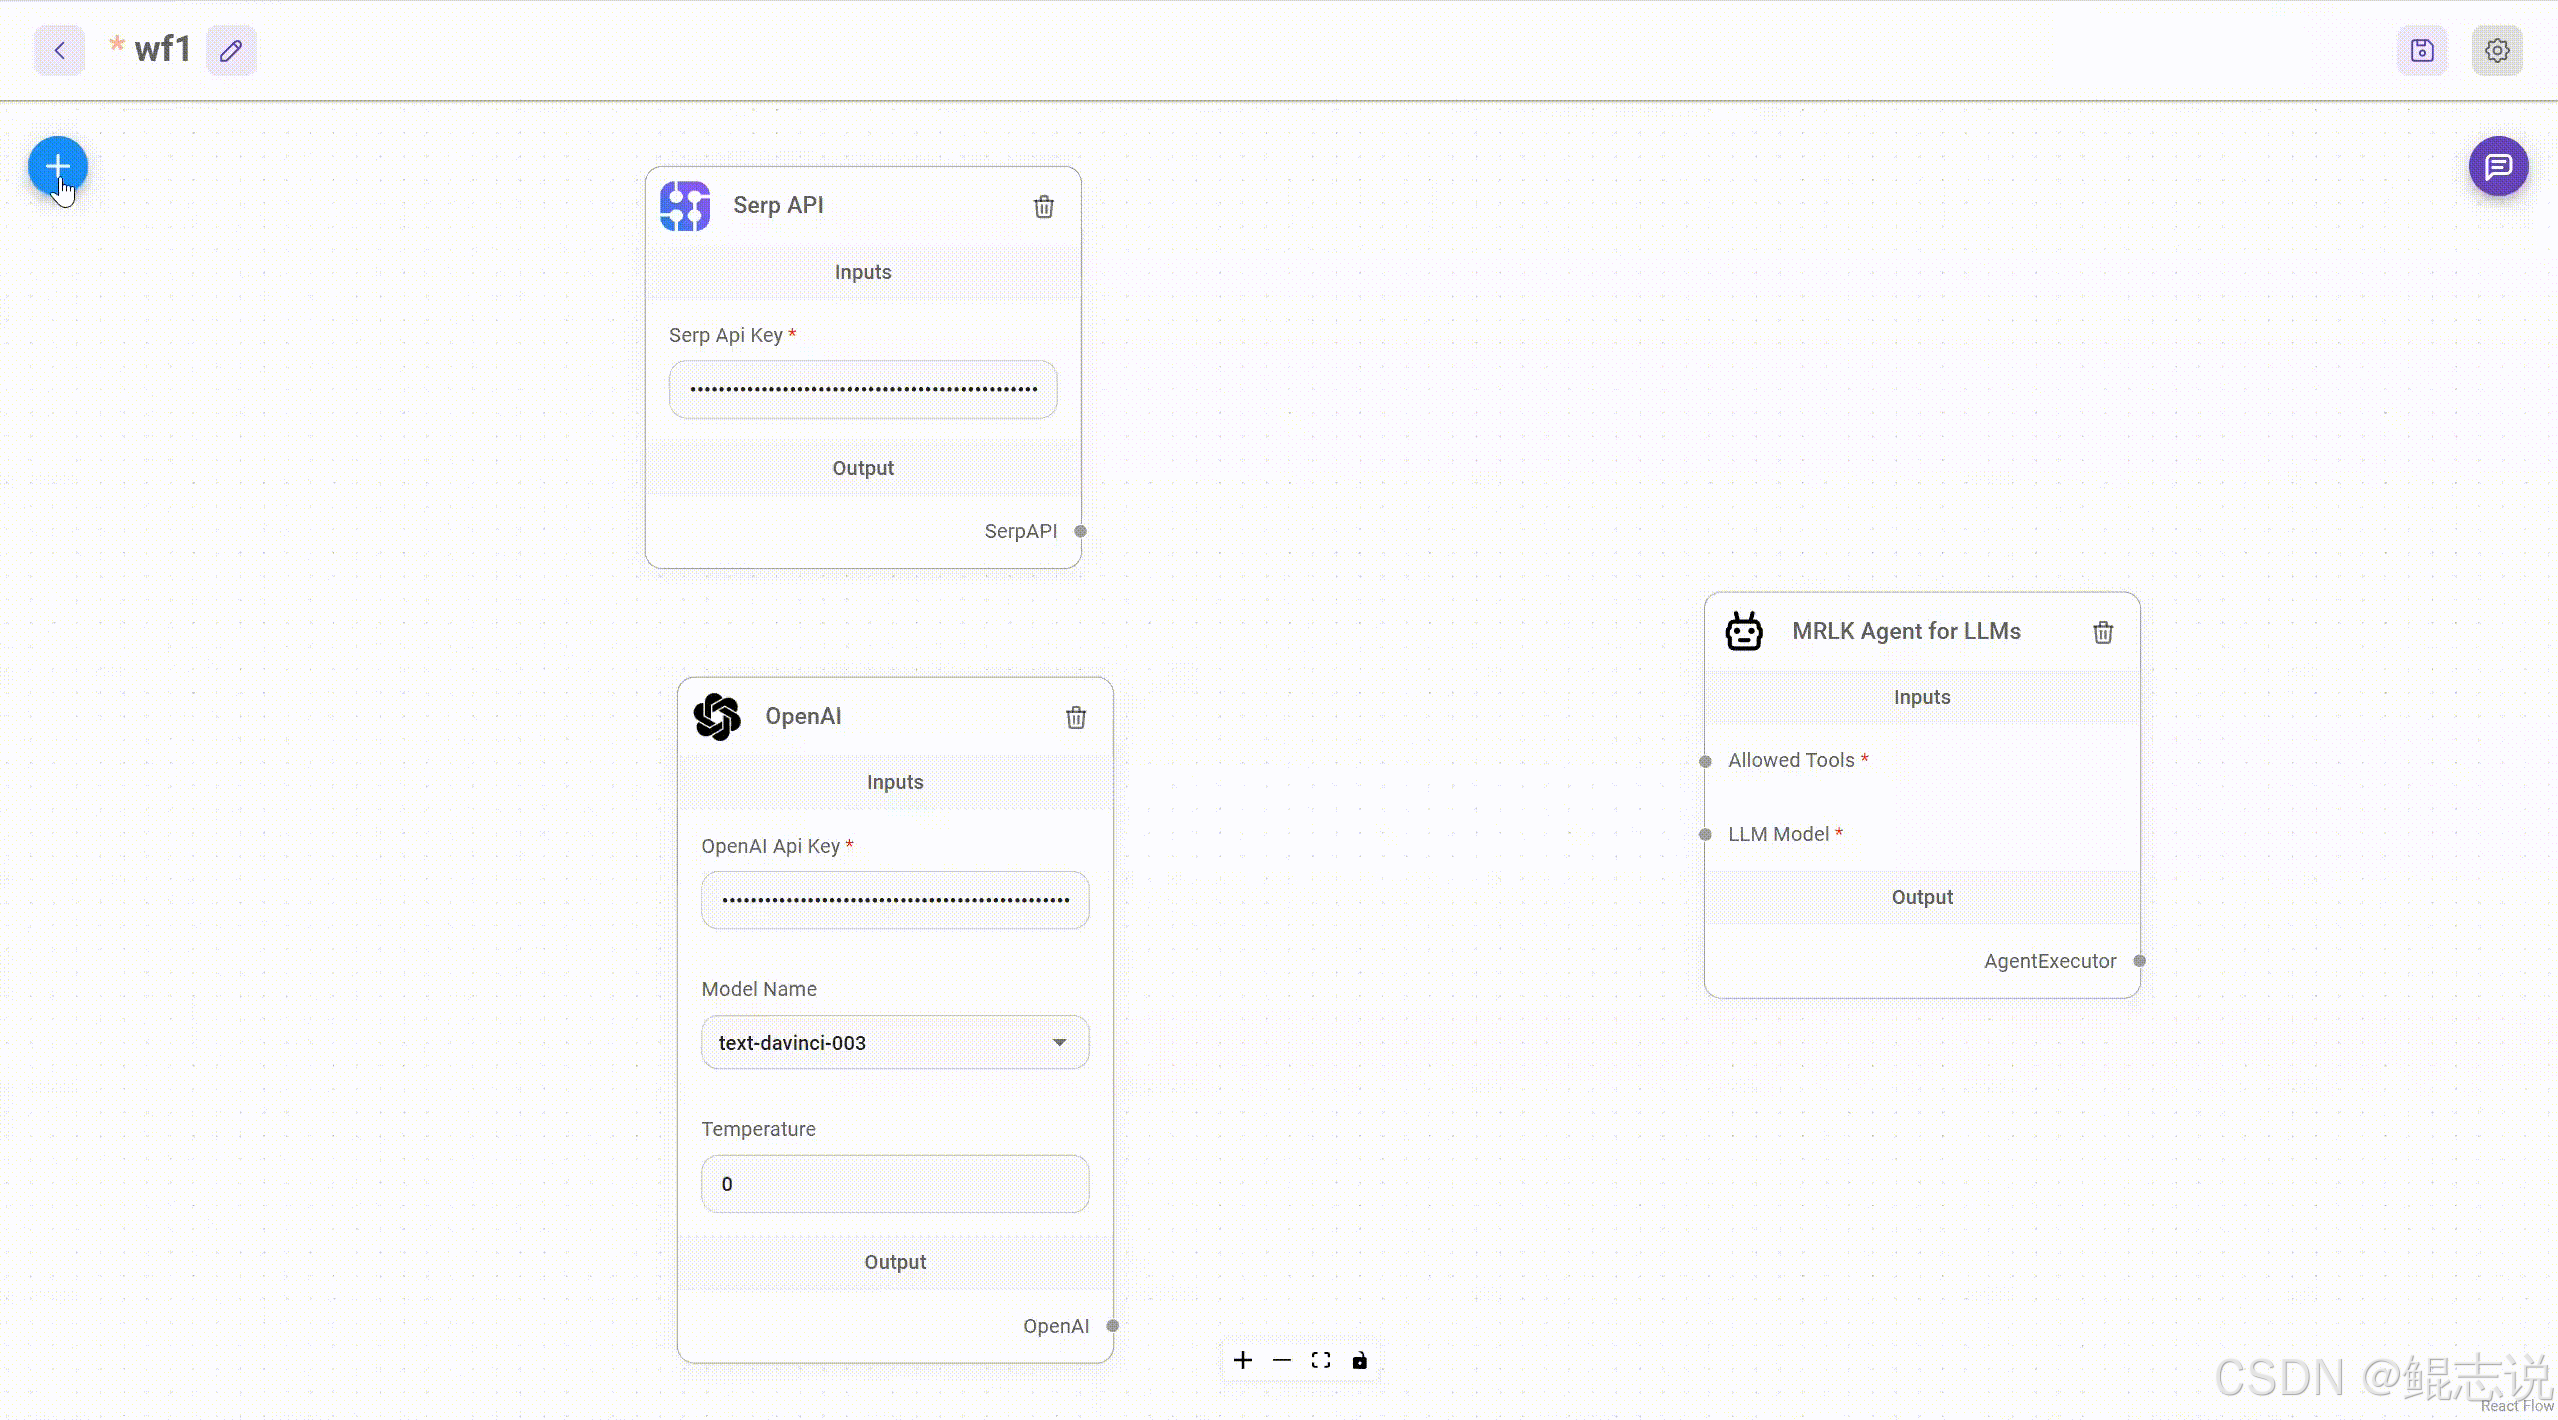Open the purple chat message button
Viewport: 2558px width, 1420px height.
pyautogui.click(x=2497, y=166)
